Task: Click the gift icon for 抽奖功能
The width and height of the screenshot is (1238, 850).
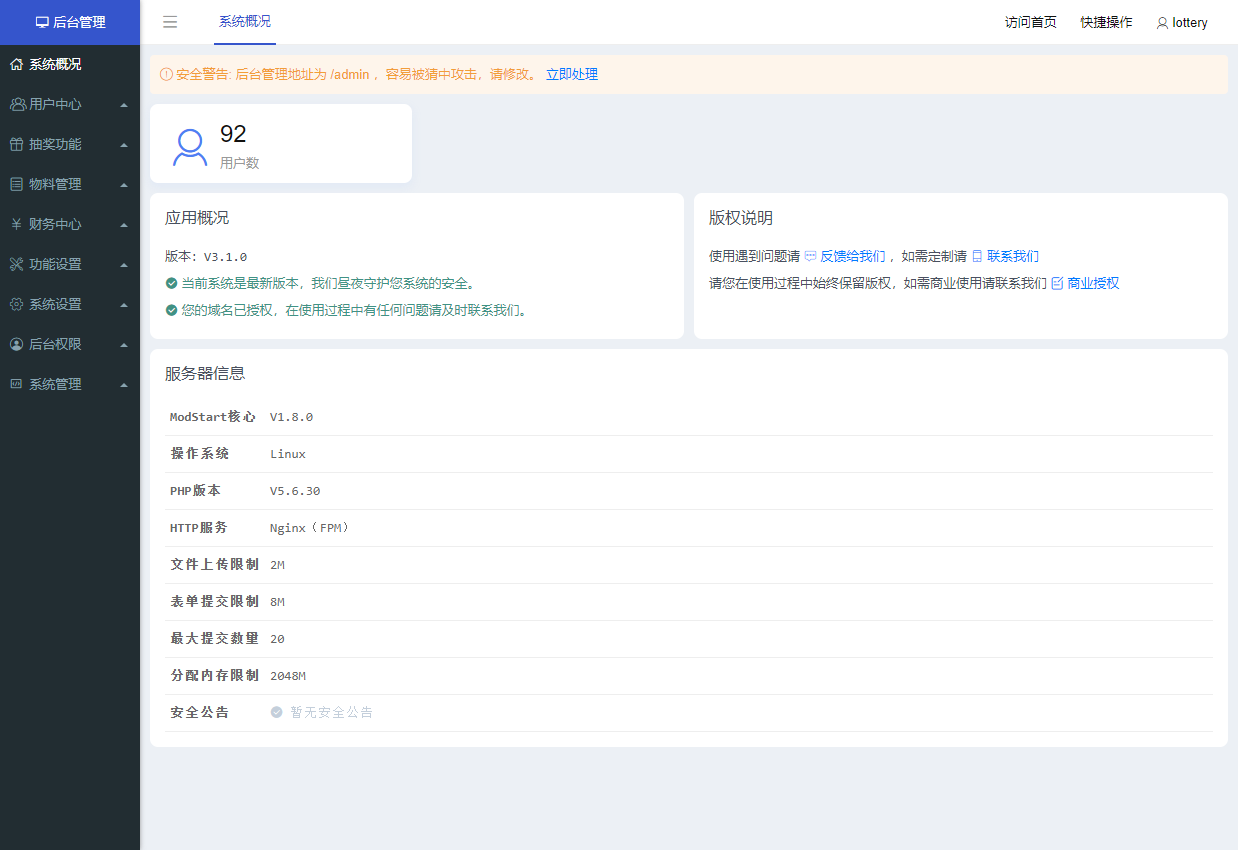Action: point(17,144)
